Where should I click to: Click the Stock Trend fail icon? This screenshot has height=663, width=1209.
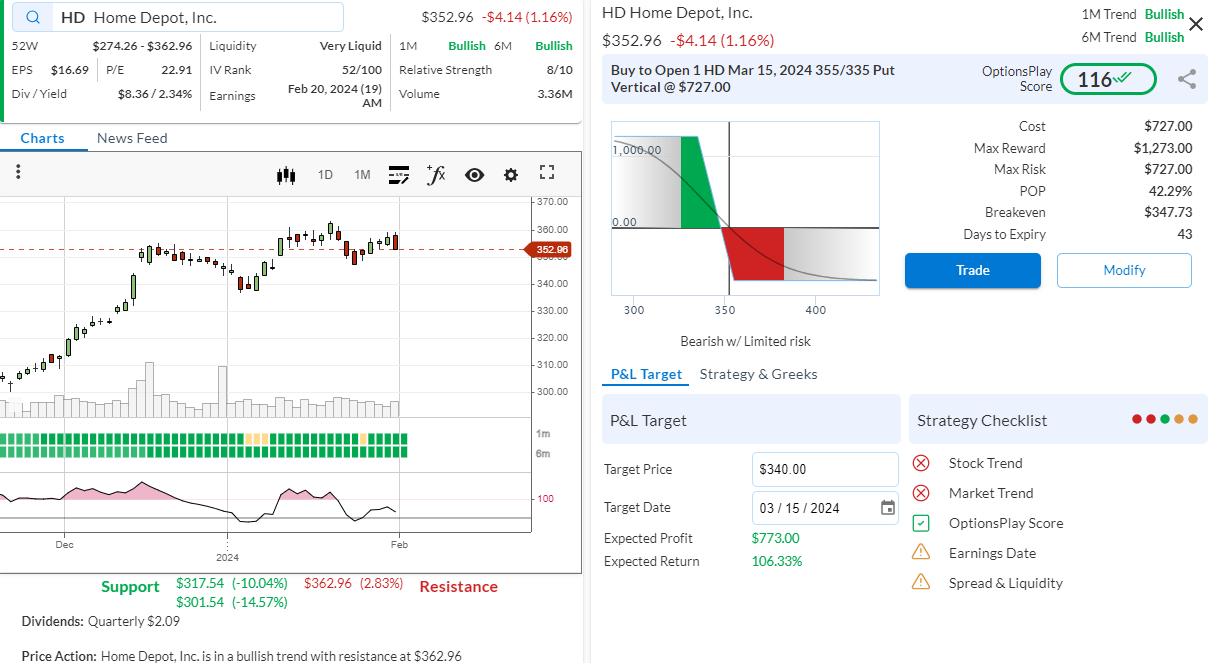(x=922, y=463)
